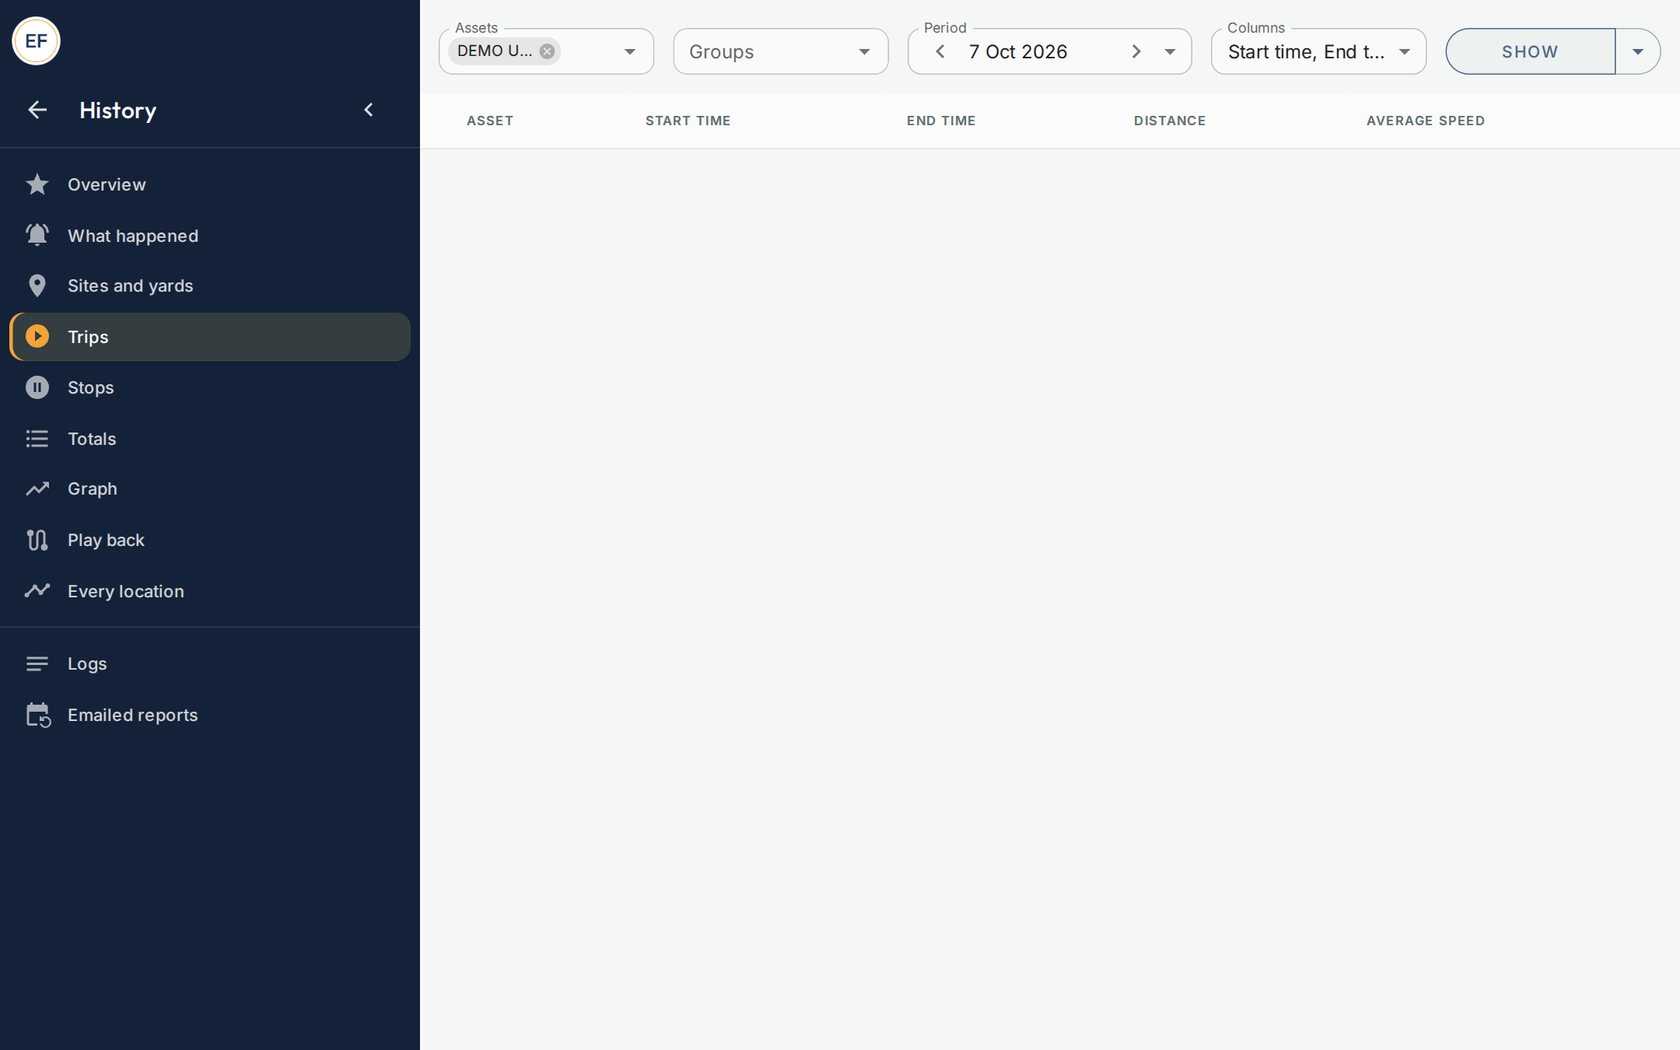Image resolution: width=1680 pixels, height=1050 pixels.
Task: Go to the previous day in Period
Action: click(x=940, y=51)
